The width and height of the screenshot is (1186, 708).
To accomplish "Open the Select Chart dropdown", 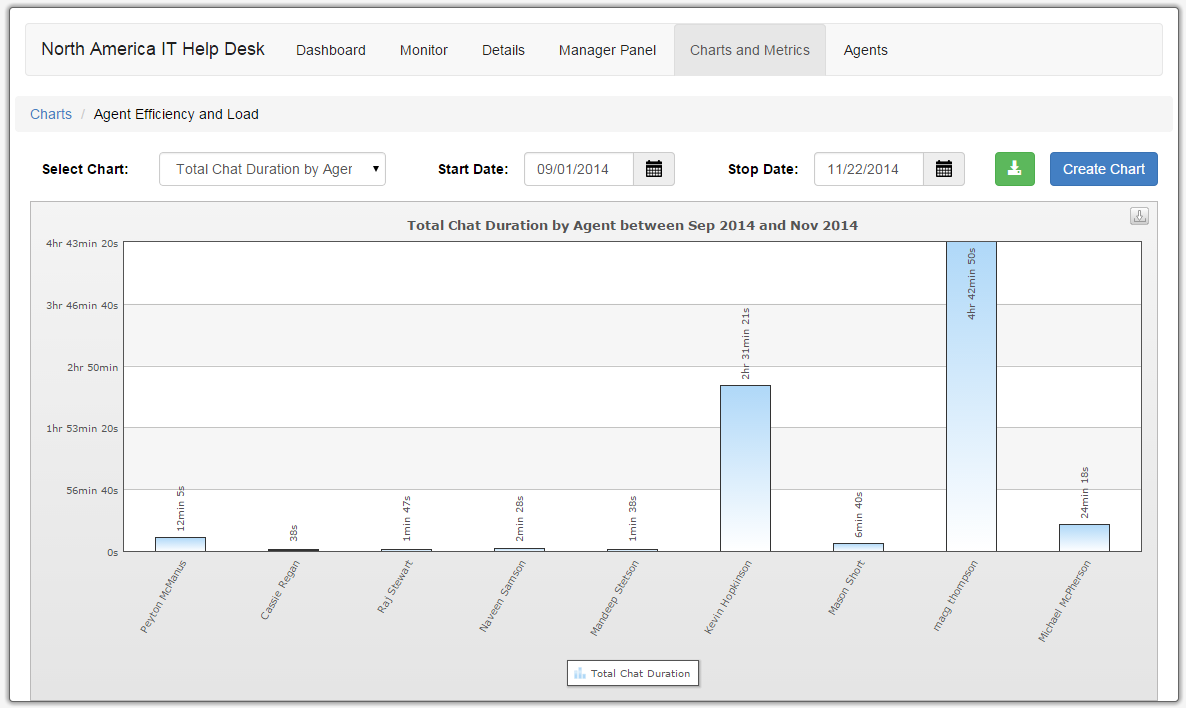I will point(272,169).
